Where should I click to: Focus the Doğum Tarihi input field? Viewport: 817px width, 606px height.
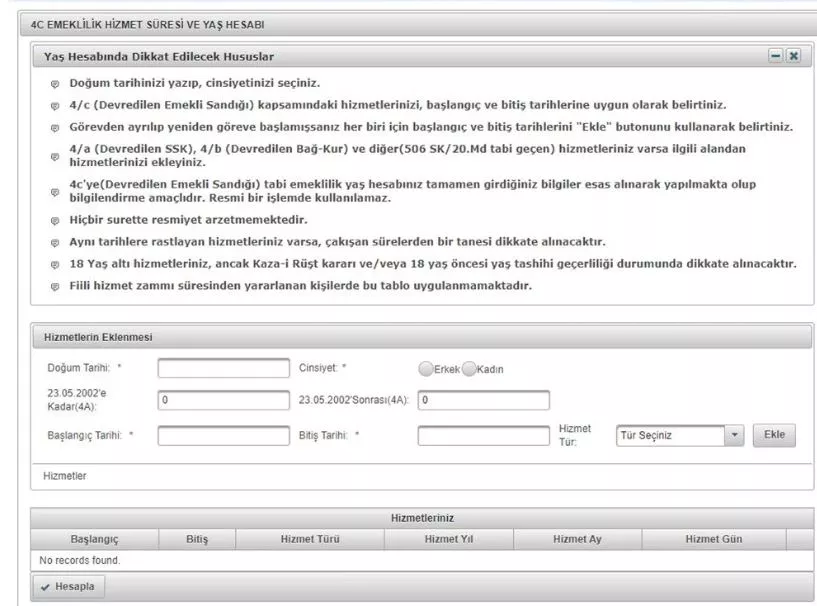pos(222,368)
